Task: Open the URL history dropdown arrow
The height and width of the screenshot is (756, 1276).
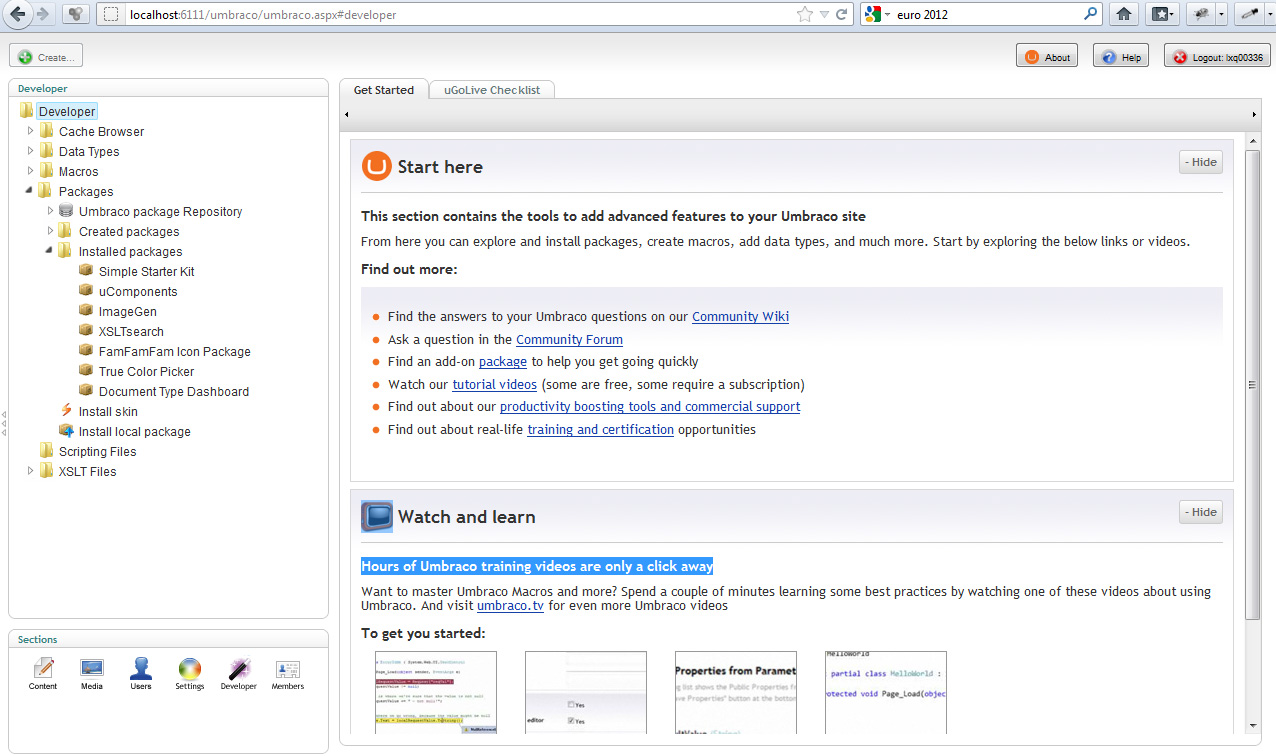Action: [x=824, y=15]
